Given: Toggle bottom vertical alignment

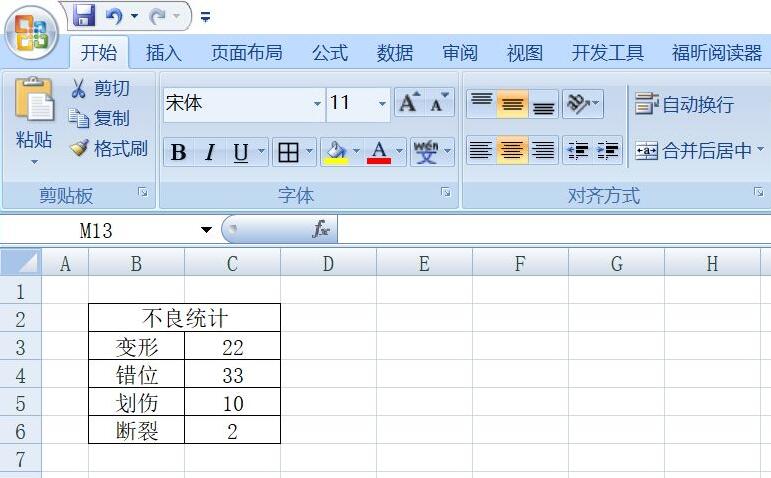Looking at the screenshot, I should click(x=543, y=103).
